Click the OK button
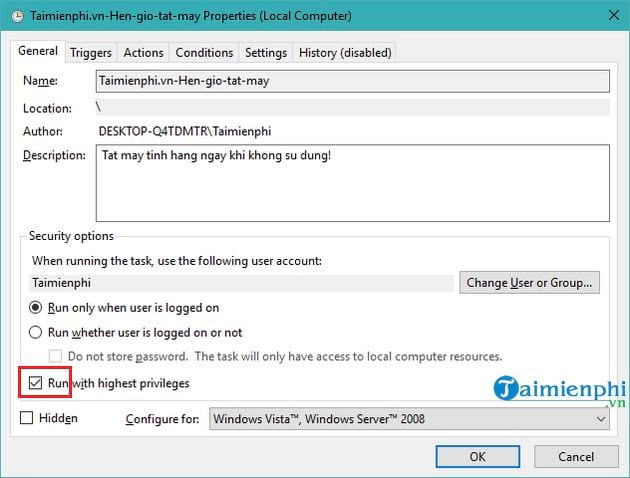 478,456
